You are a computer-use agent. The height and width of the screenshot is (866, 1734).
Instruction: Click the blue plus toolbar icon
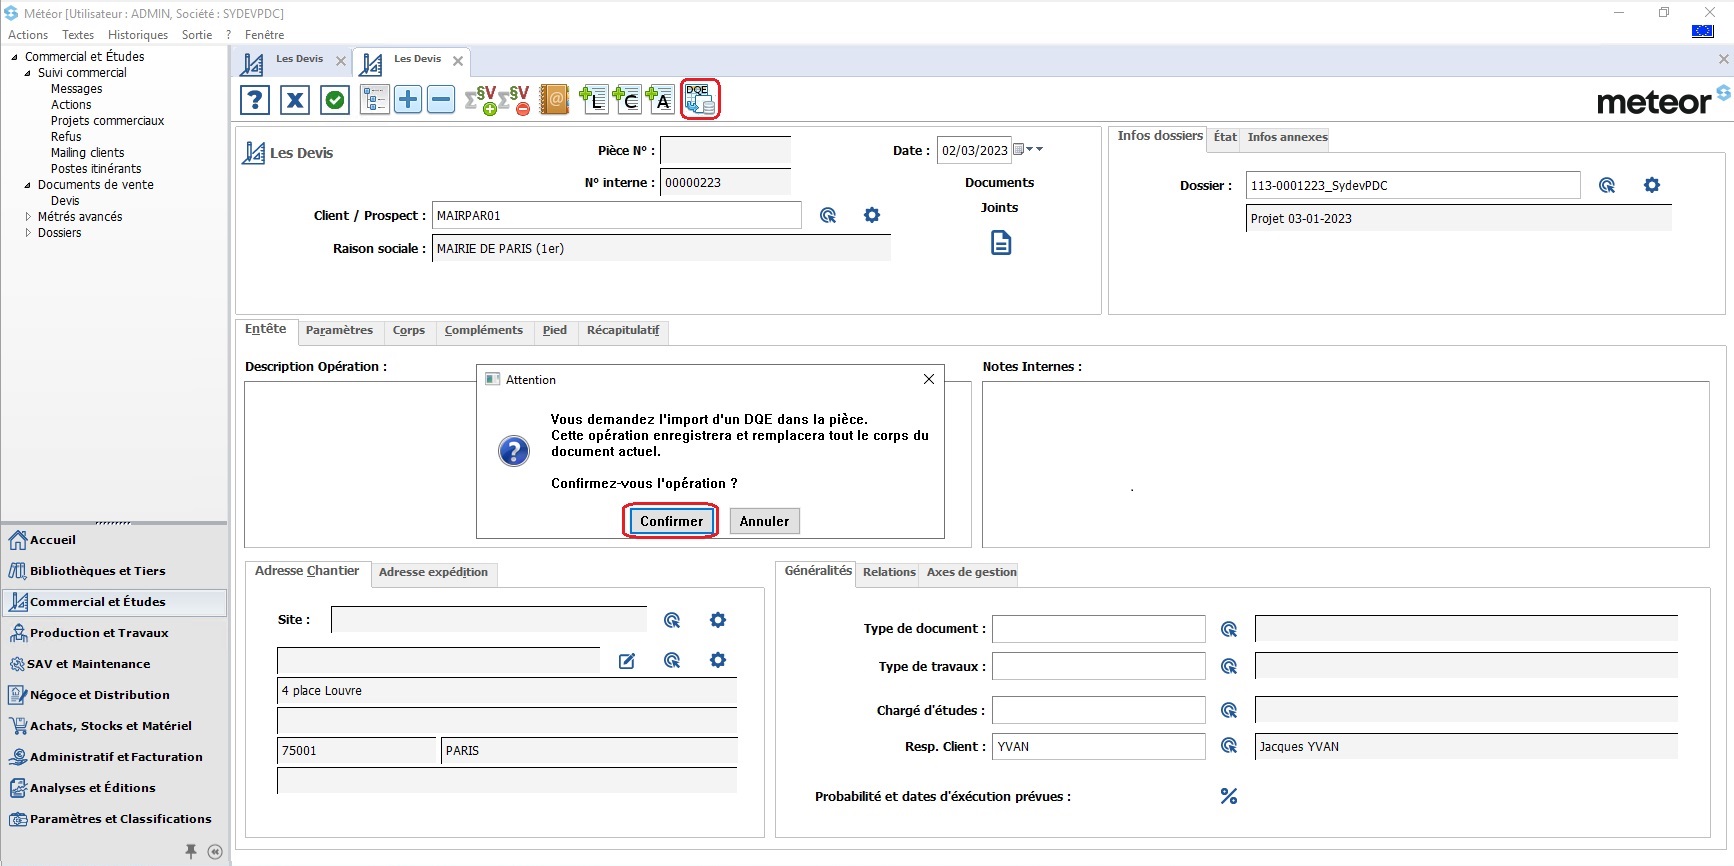(x=408, y=100)
